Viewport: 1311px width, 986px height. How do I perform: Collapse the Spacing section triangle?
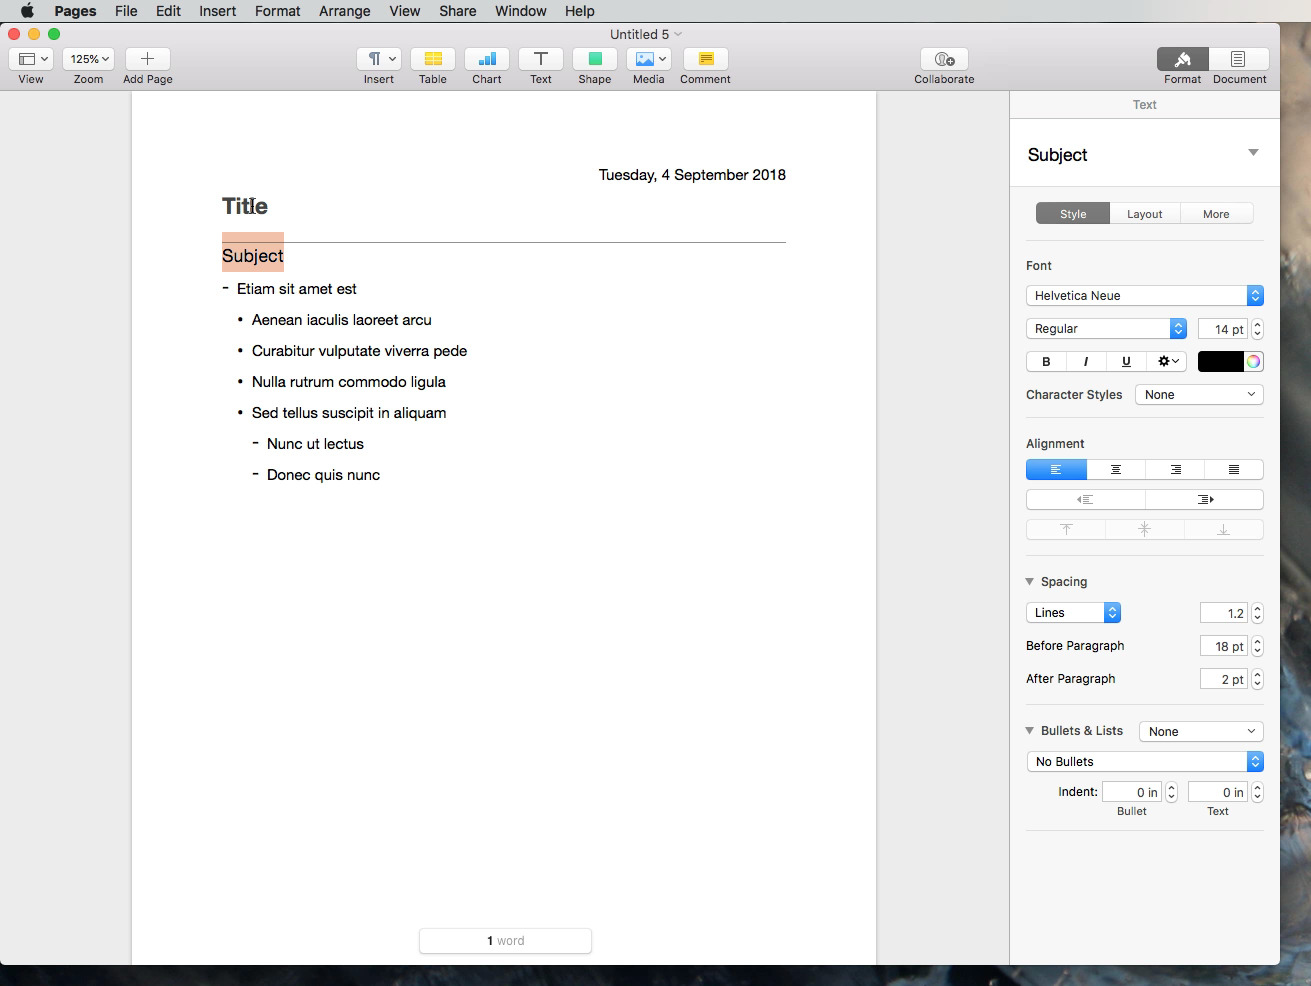click(1030, 582)
